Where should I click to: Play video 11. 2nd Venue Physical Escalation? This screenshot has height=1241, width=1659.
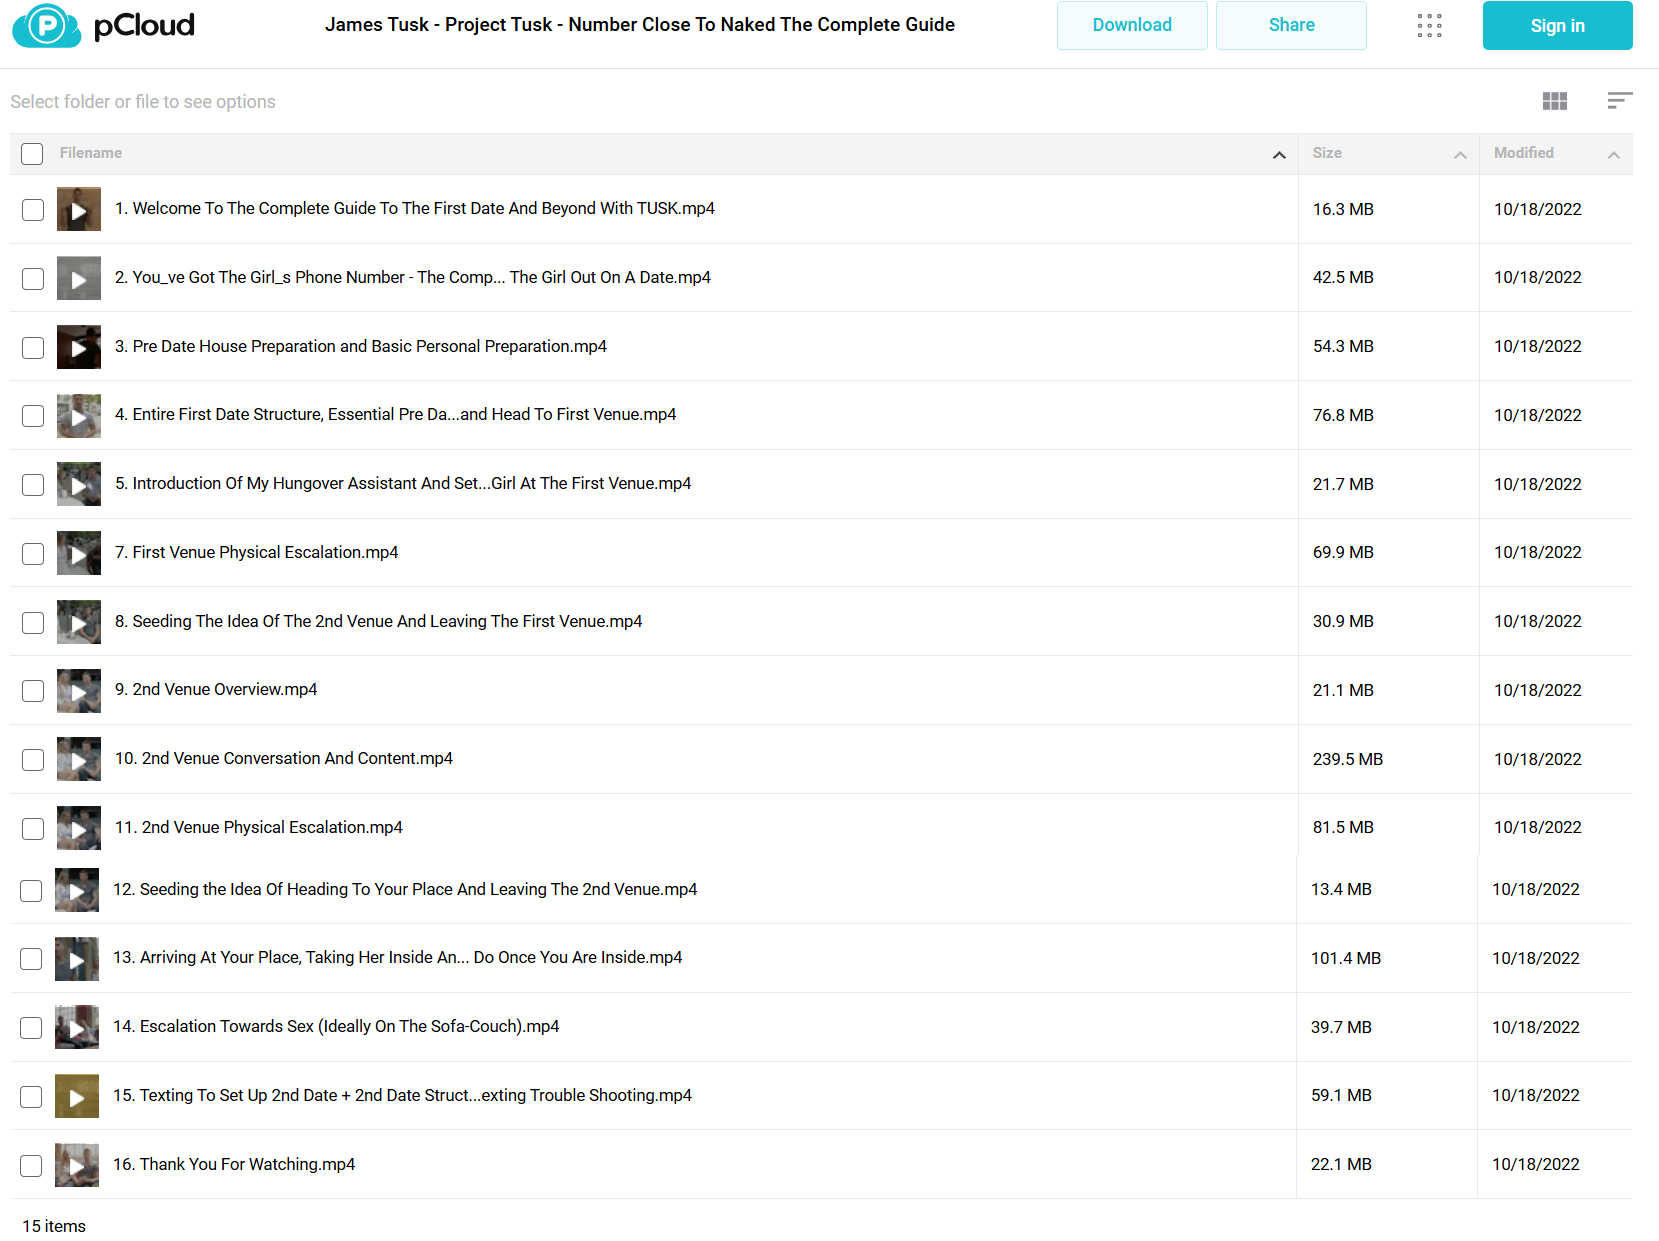click(79, 828)
